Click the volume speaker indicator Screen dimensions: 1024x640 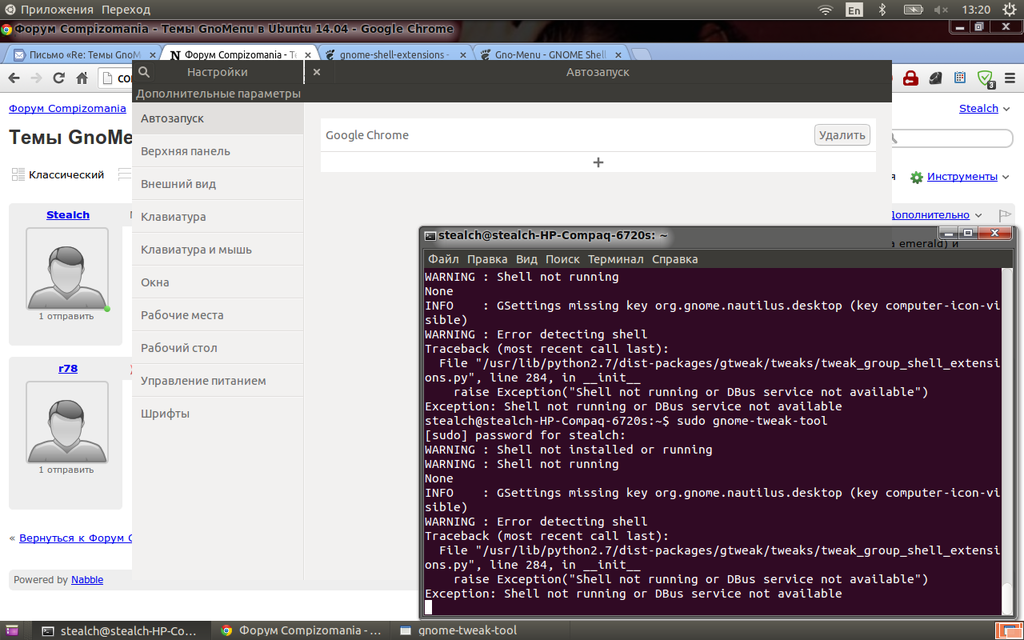coord(939,9)
